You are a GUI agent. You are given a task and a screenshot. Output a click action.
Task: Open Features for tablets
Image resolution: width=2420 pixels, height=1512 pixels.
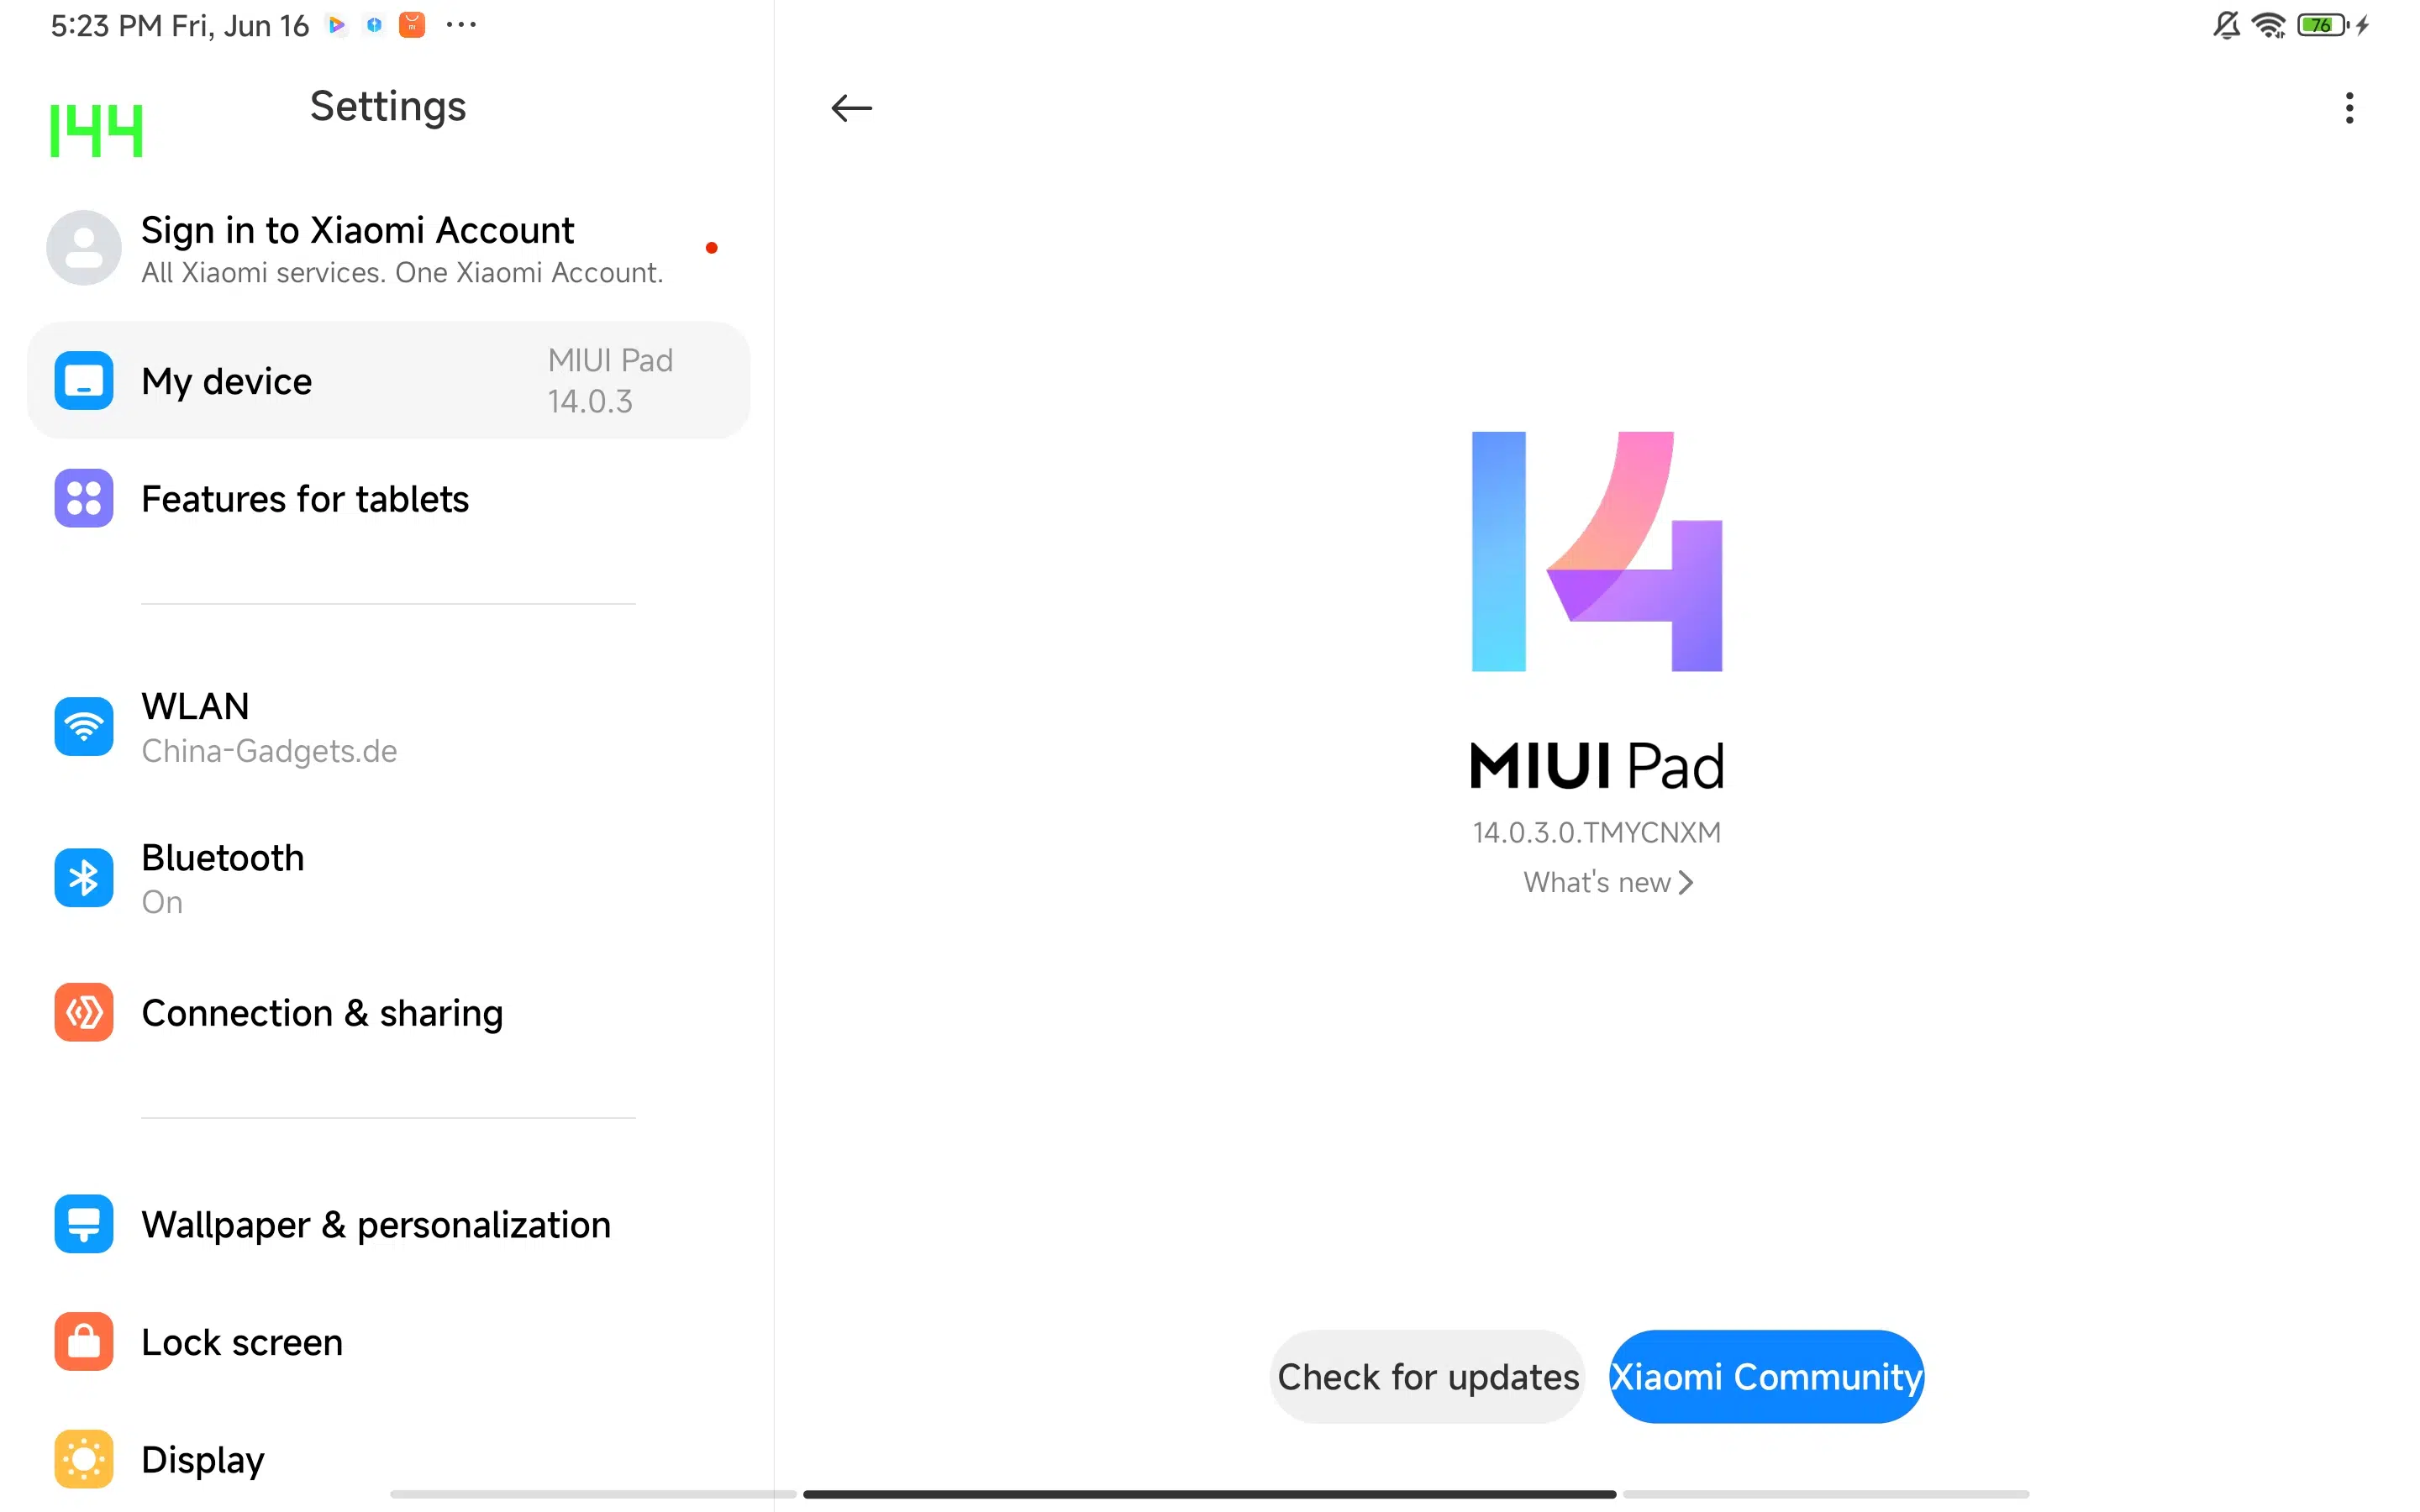[388, 498]
